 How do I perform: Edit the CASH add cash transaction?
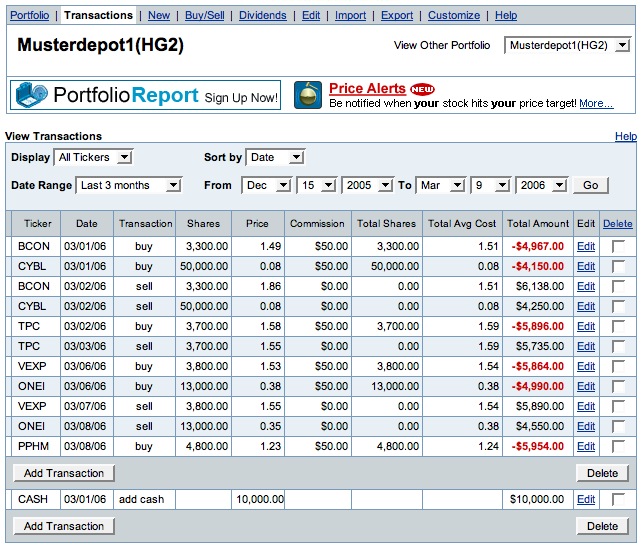click(586, 499)
